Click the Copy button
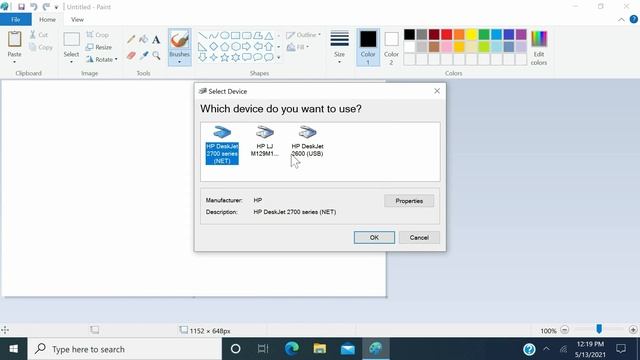This screenshot has width=640, height=360. click(41, 47)
